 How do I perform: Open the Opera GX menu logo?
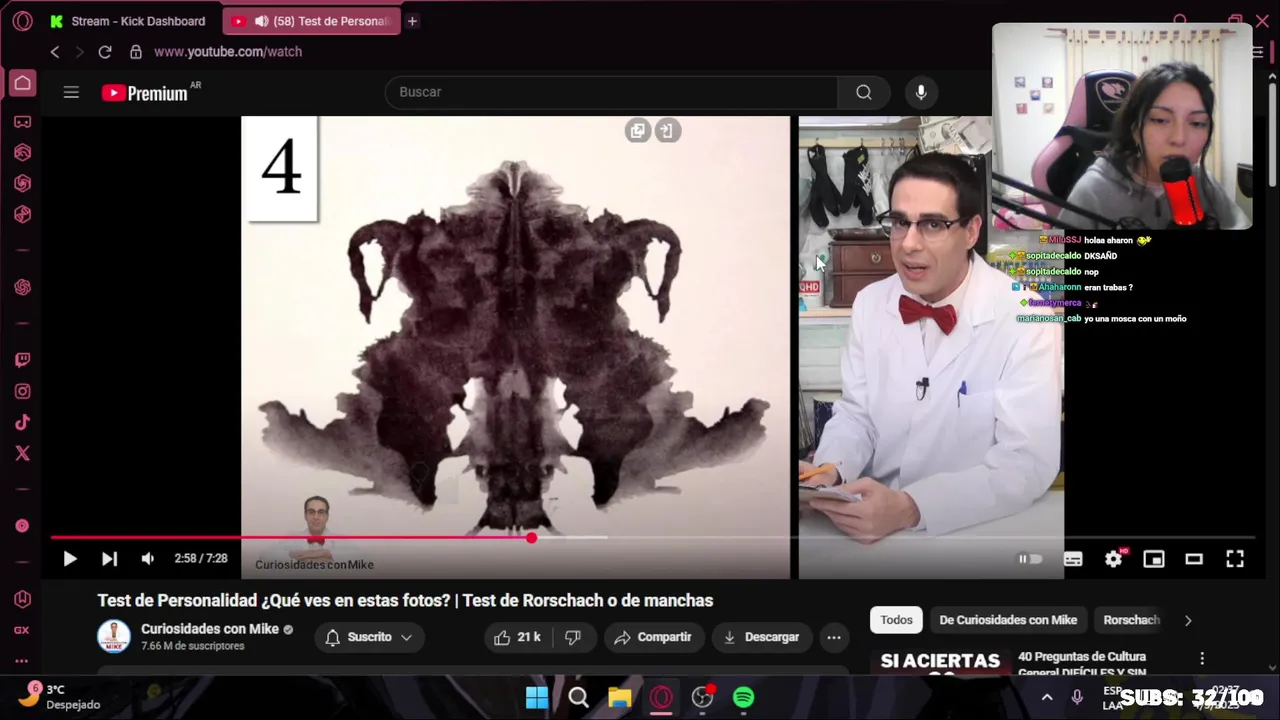pos(22,21)
